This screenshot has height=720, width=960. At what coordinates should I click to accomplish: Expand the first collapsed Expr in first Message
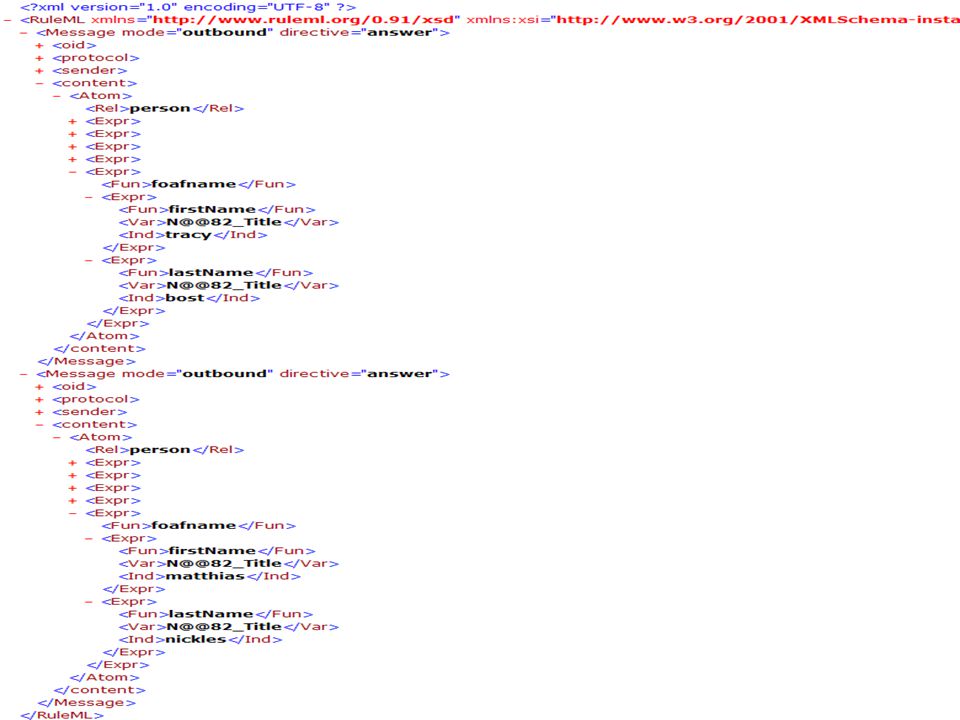click(72, 122)
